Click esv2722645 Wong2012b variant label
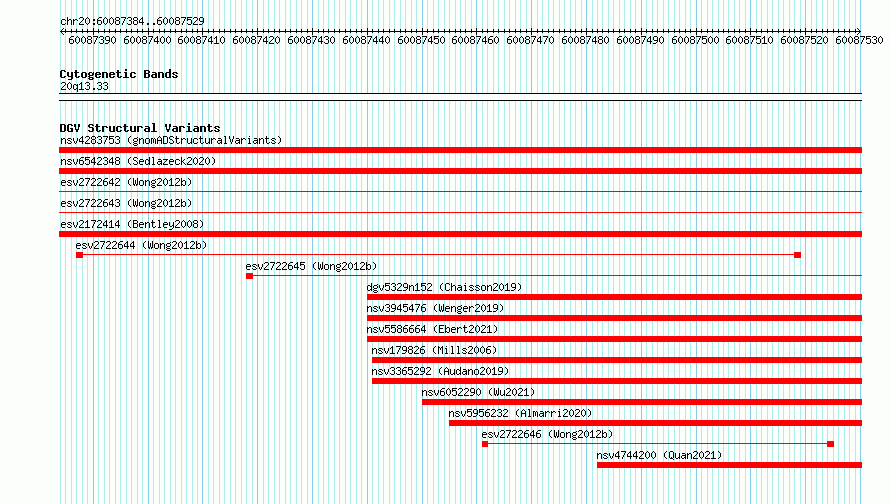The width and height of the screenshot is (890, 504). coord(311,266)
